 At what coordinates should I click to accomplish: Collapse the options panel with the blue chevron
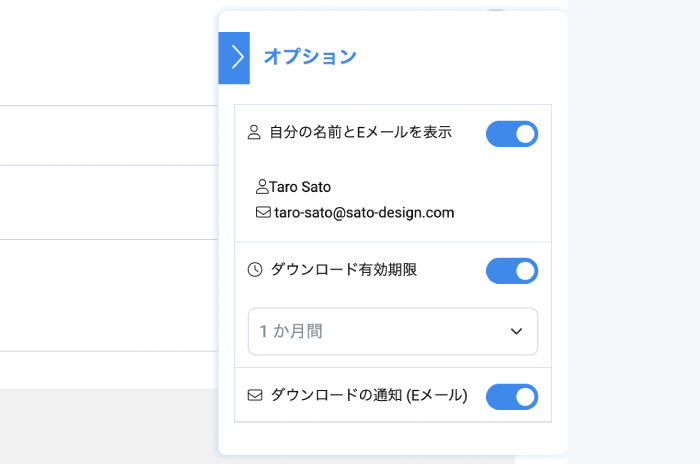pos(234,57)
